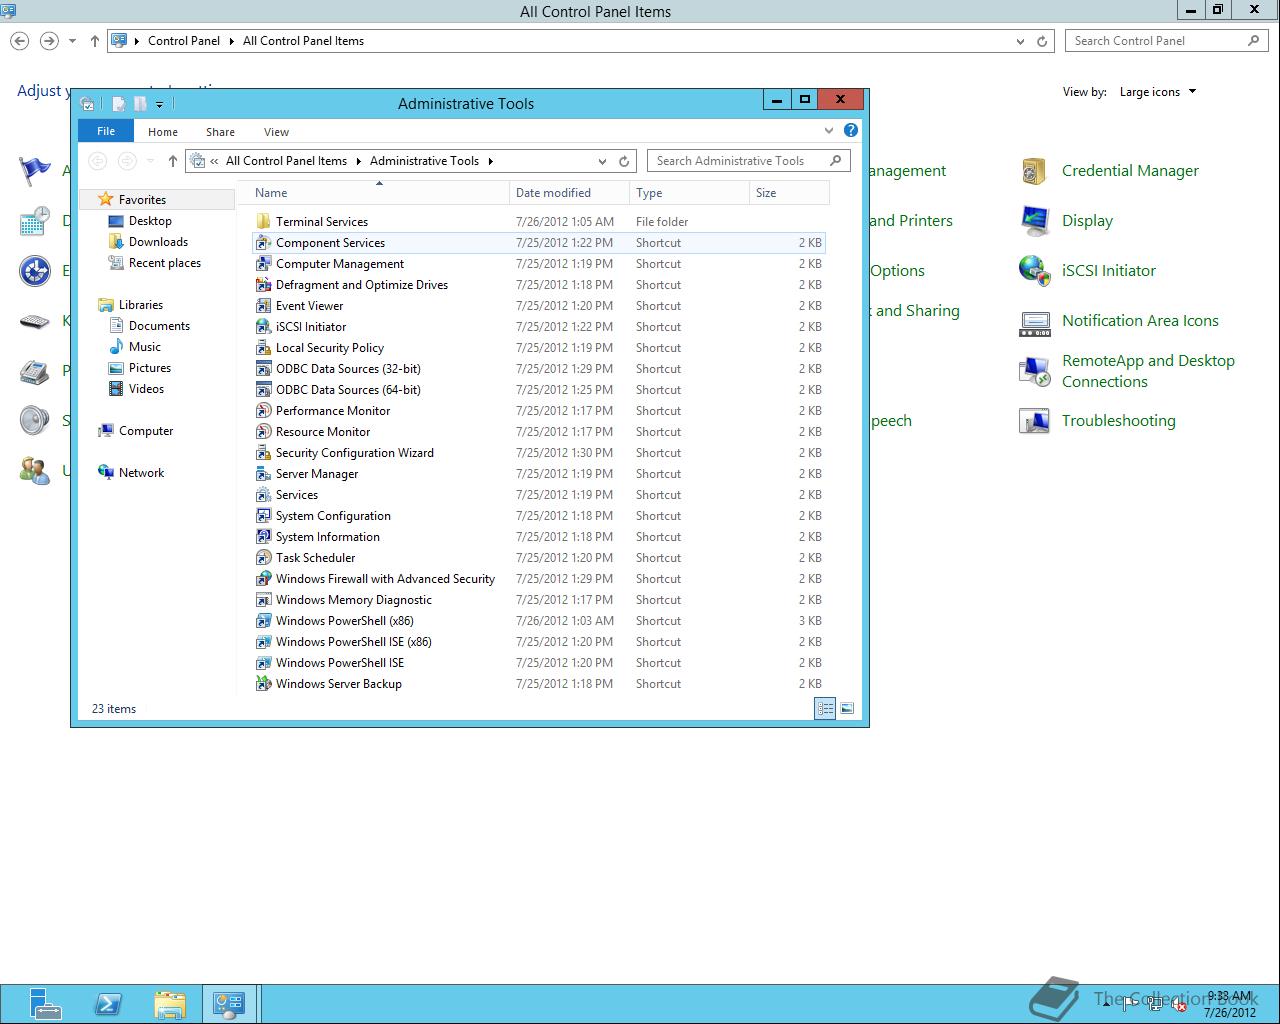The height and width of the screenshot is (1024, 1280).
Task: Click the Credential Manager icon in Control Panel
Action: point(1034,171)
